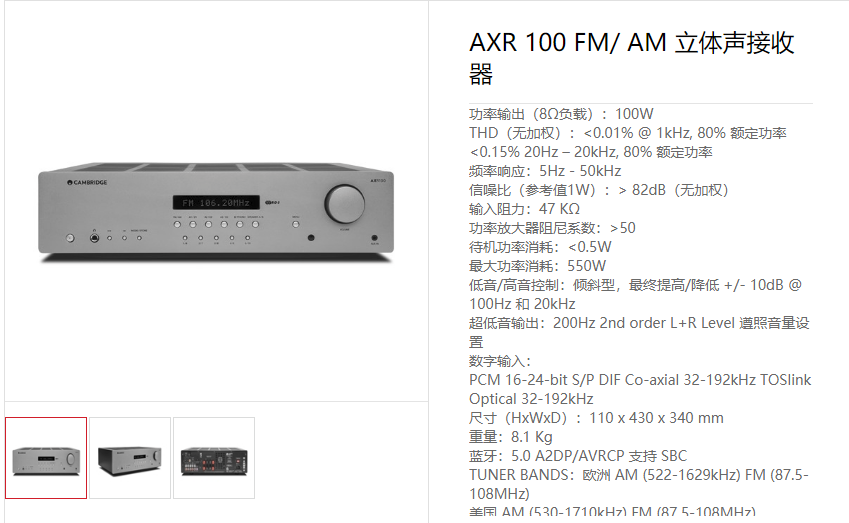Click the AXR 100 FM/AM product title
The image size is (849, 523).
coord(632,57)
